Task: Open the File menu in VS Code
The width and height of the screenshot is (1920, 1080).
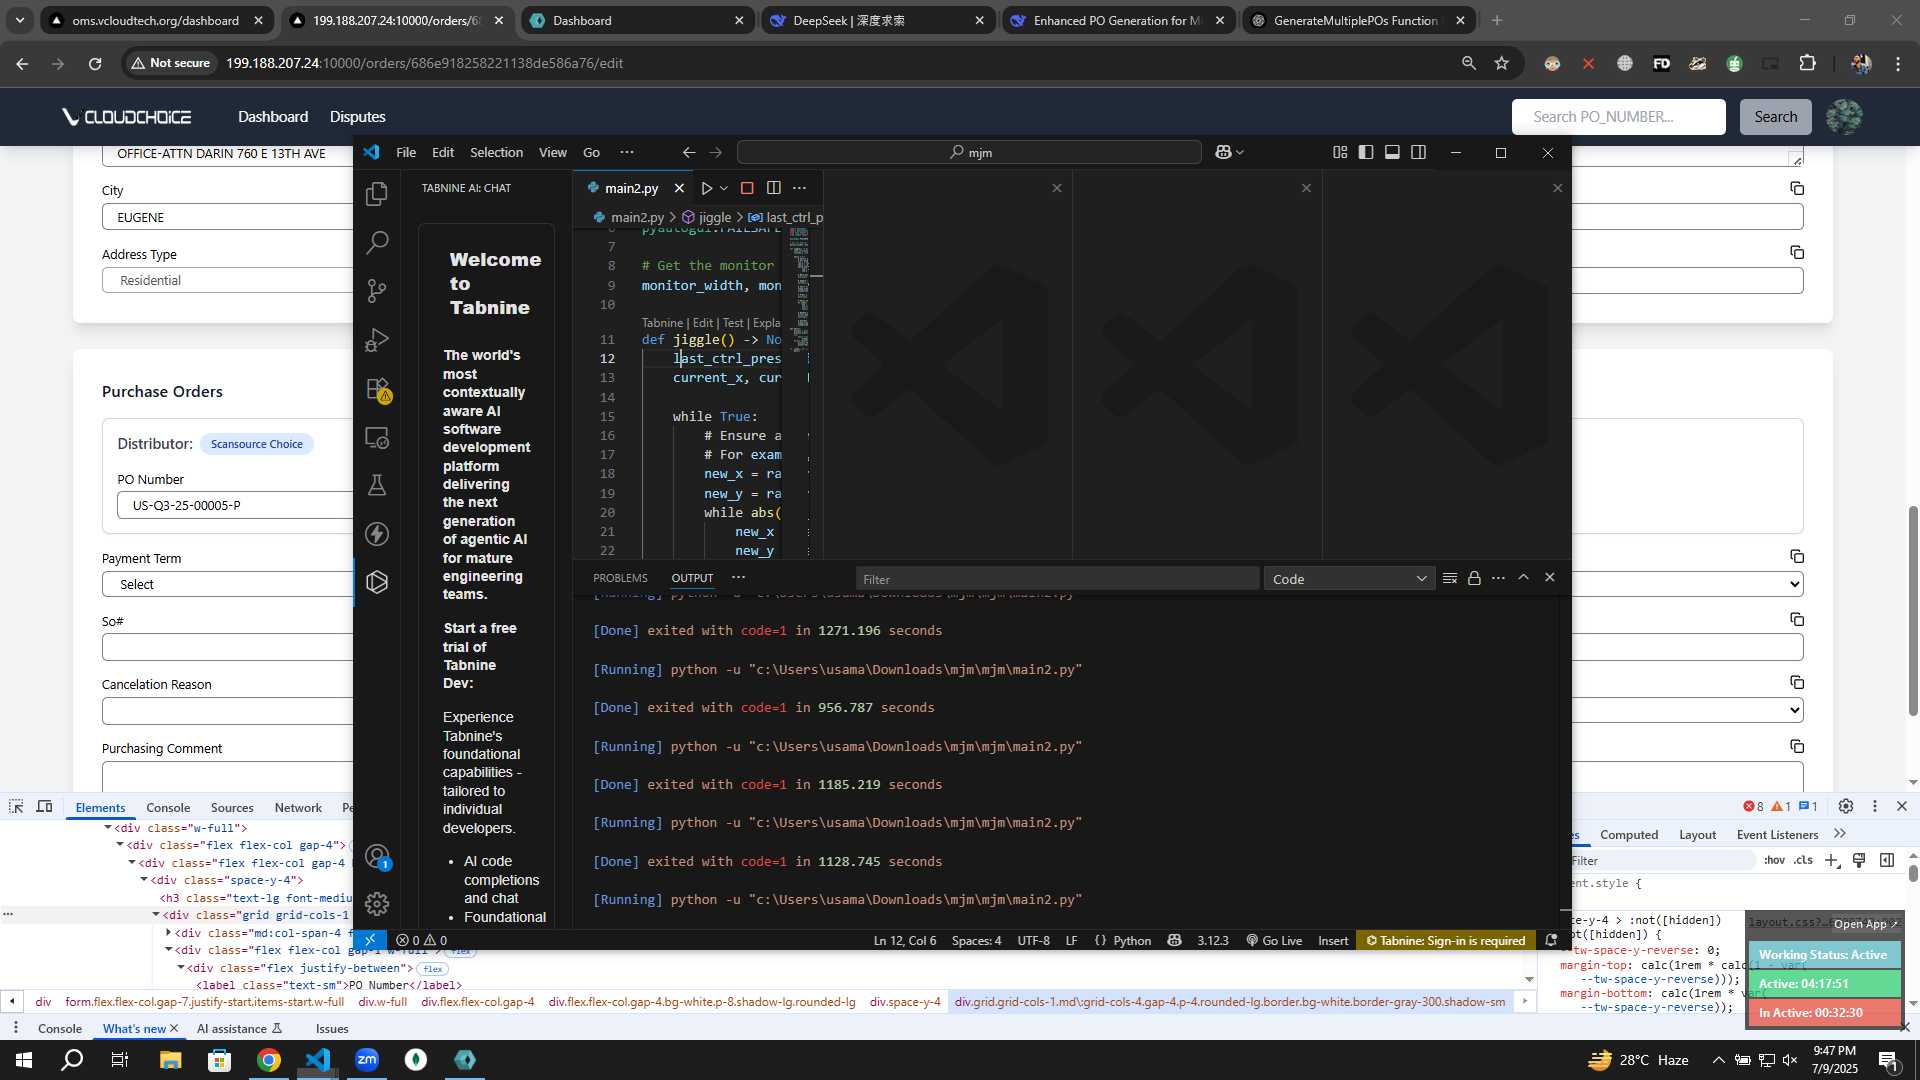Action: point(406,152)
